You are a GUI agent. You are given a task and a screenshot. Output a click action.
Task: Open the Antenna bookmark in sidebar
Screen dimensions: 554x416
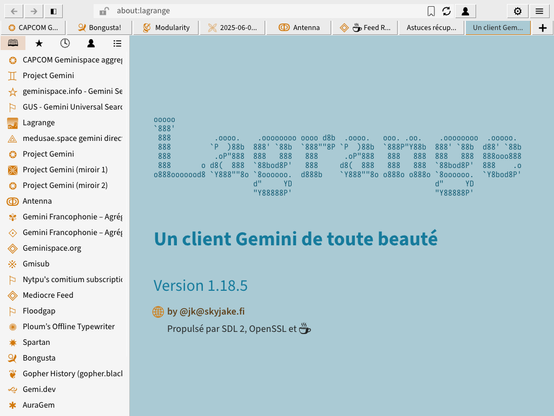point(65,201)
